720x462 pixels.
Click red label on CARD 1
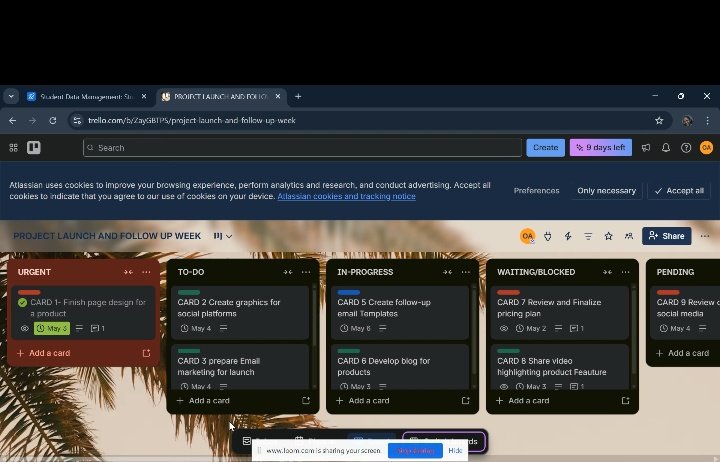click(x=29, y=292)
